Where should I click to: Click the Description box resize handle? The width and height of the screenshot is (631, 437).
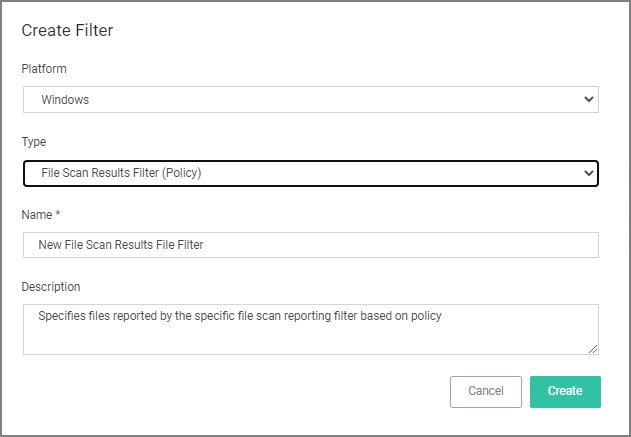click(x=593, y=349)
